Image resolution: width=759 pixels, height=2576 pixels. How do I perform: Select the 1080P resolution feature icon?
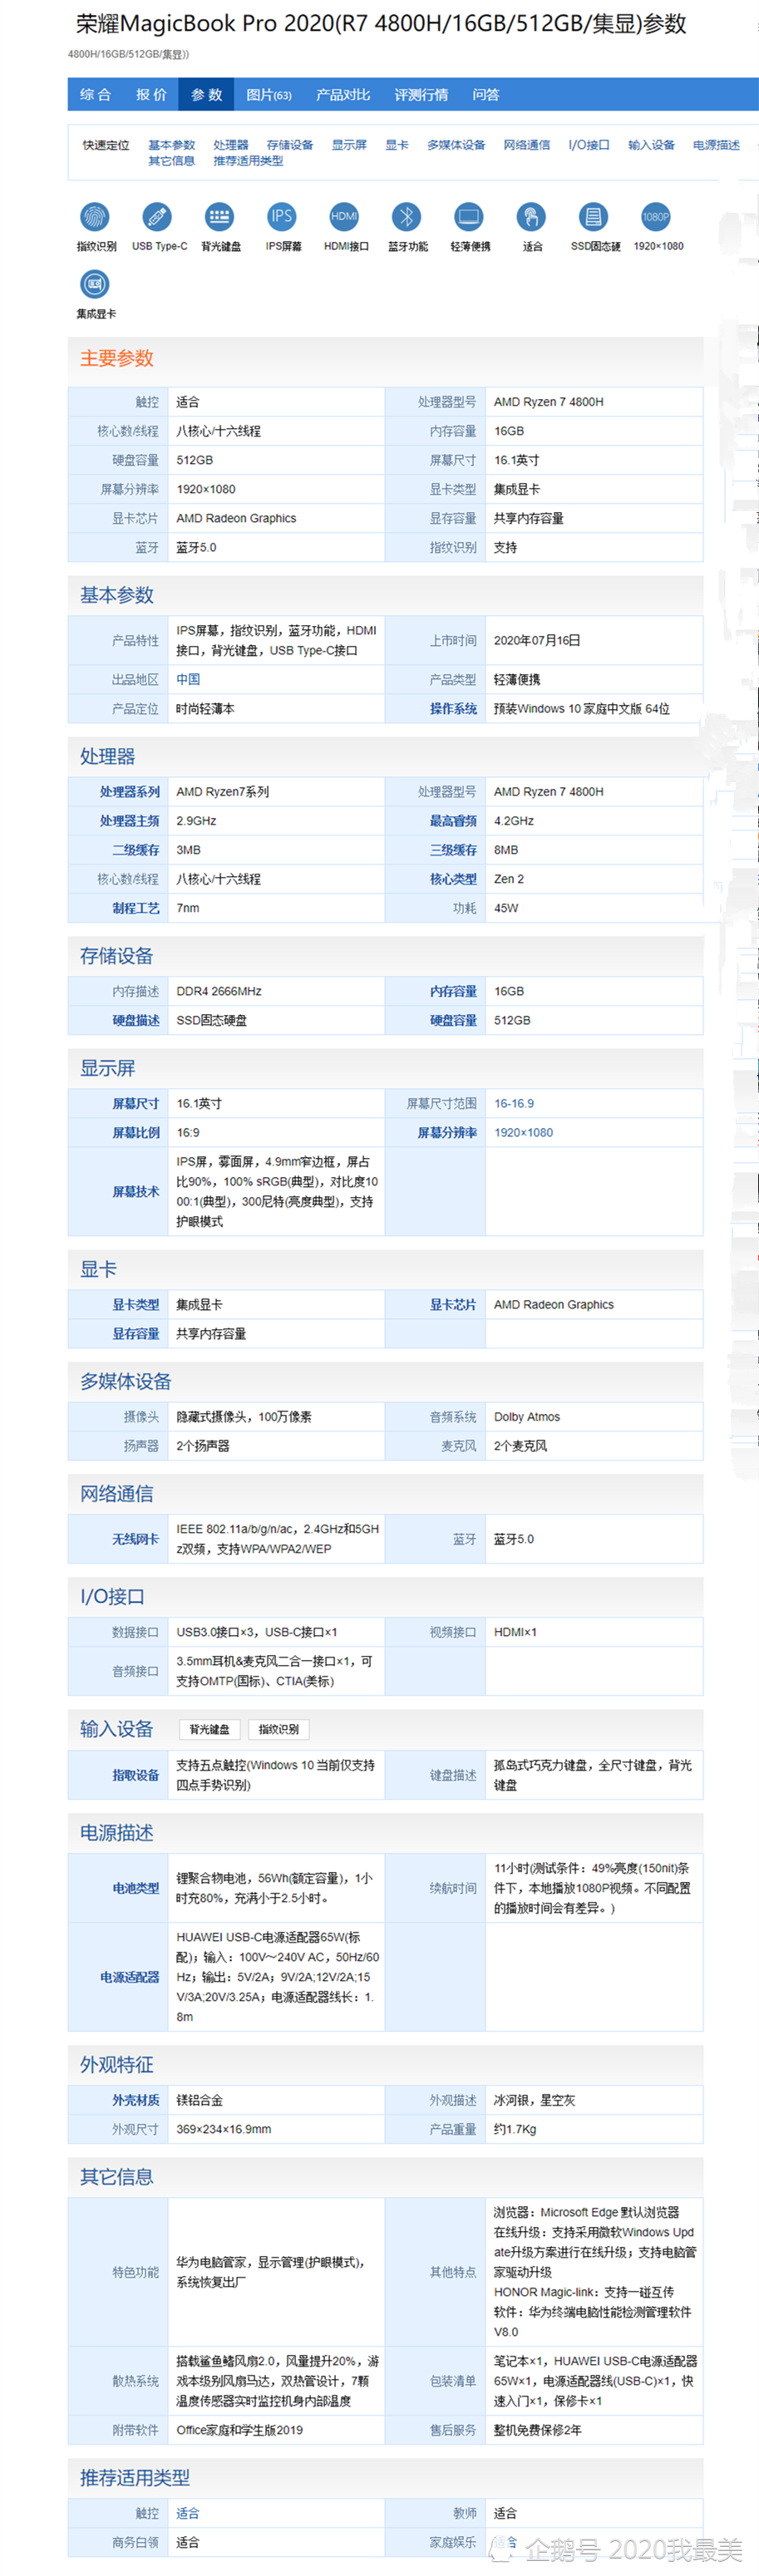coord(656,216)
